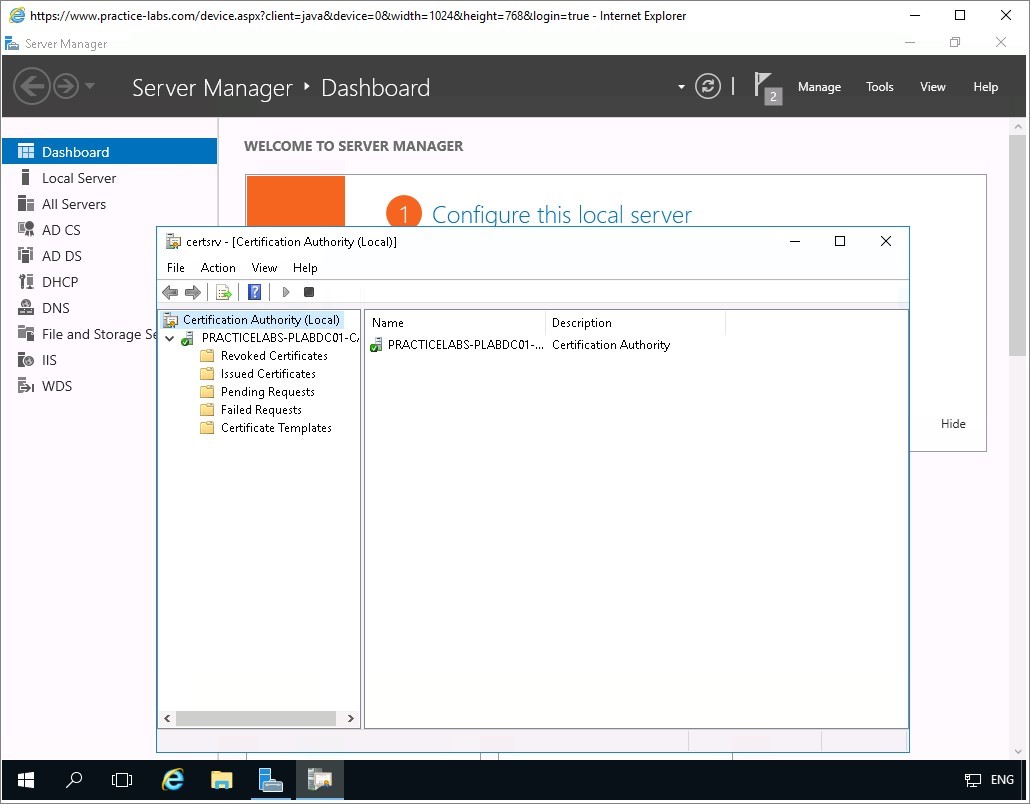Collapse the PRACTICELABS-PLABDC01-CA node chevron
Viewport: 1030px width, 804px height.
169,338
